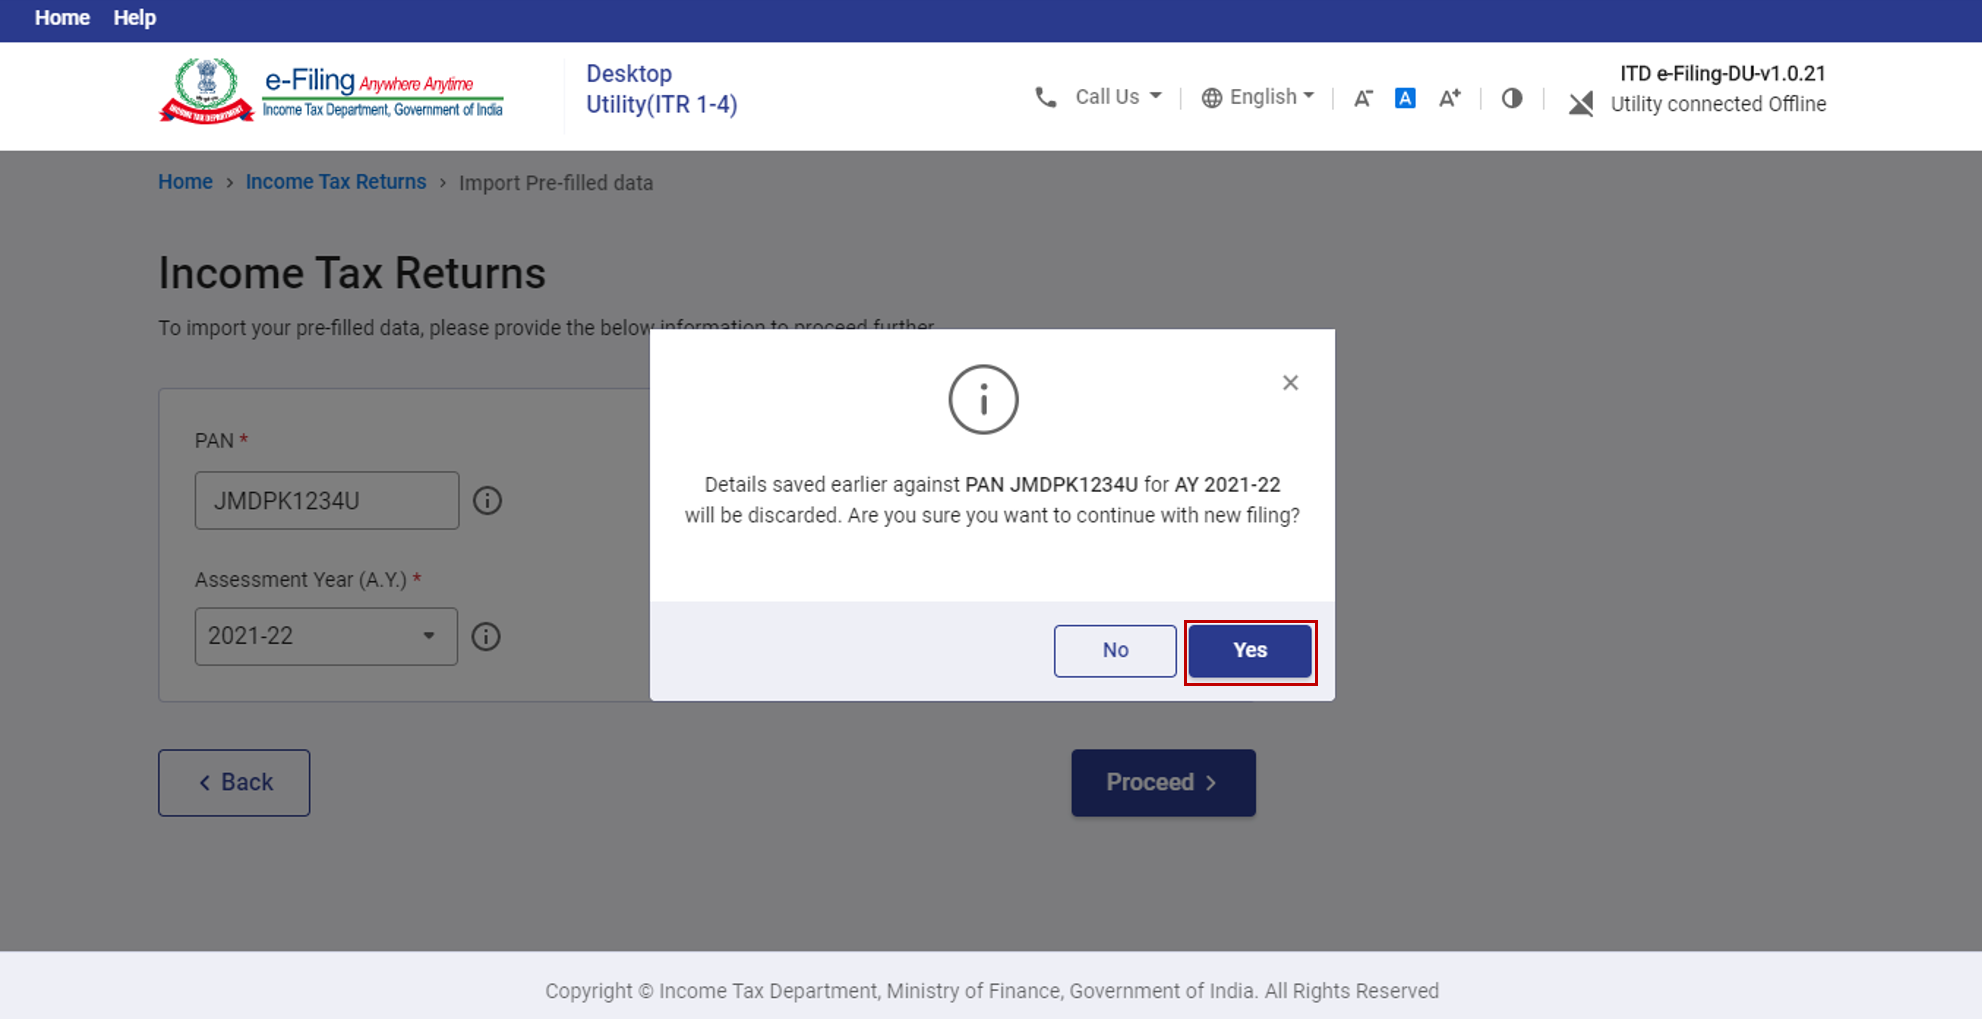Open the Assessment Year 2021-22 dropdown
1982x1019 pixels.
coord(326,636)
